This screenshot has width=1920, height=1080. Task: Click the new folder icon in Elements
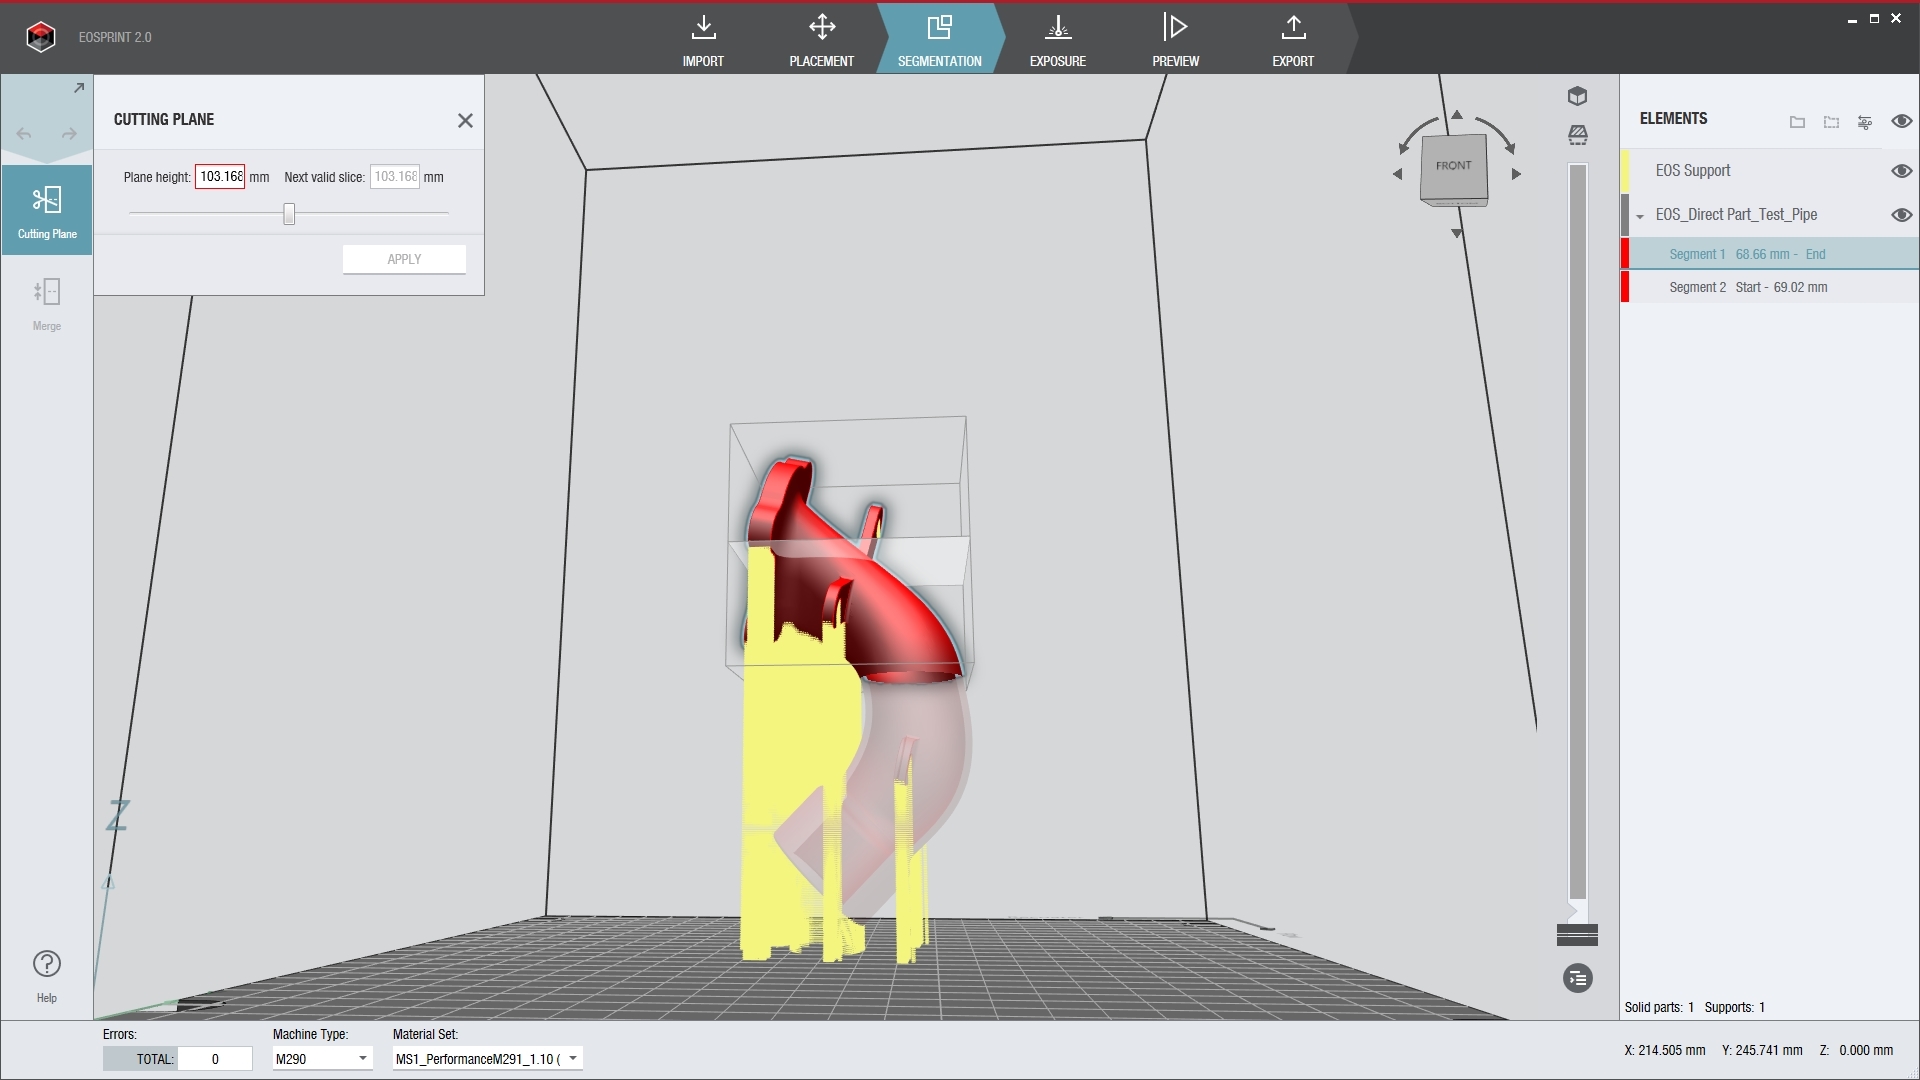pyautogui.click(x=1797, y=122)
